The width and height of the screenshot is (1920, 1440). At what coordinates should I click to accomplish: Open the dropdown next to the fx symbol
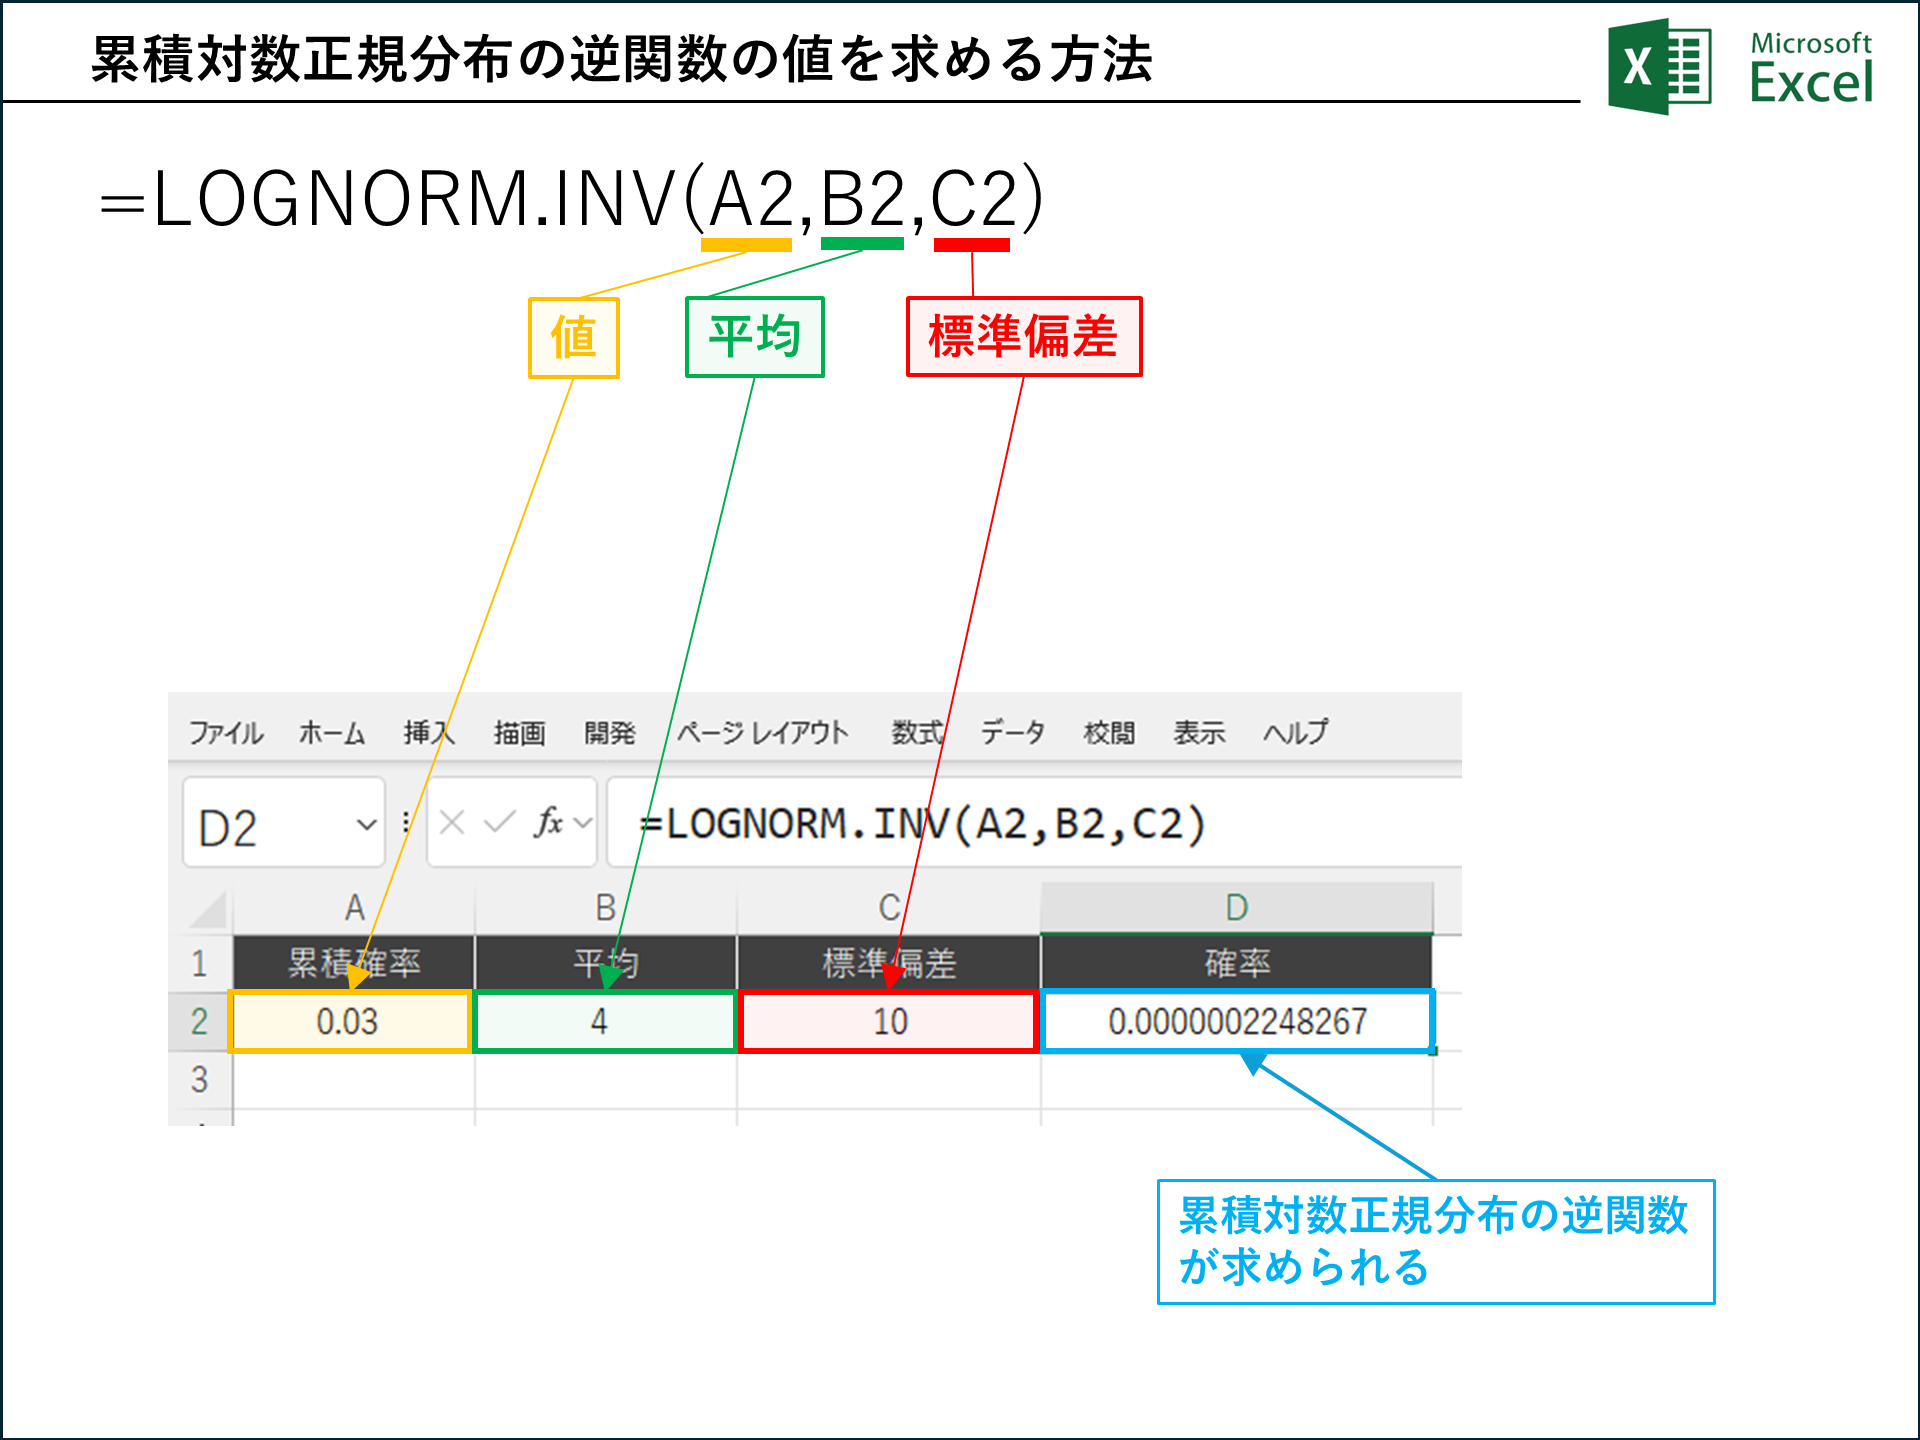[x=583, y=822]
